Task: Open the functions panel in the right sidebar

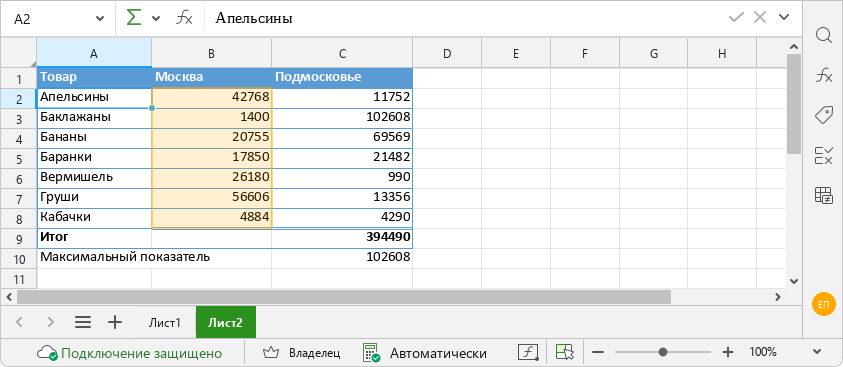Action: 824,76
